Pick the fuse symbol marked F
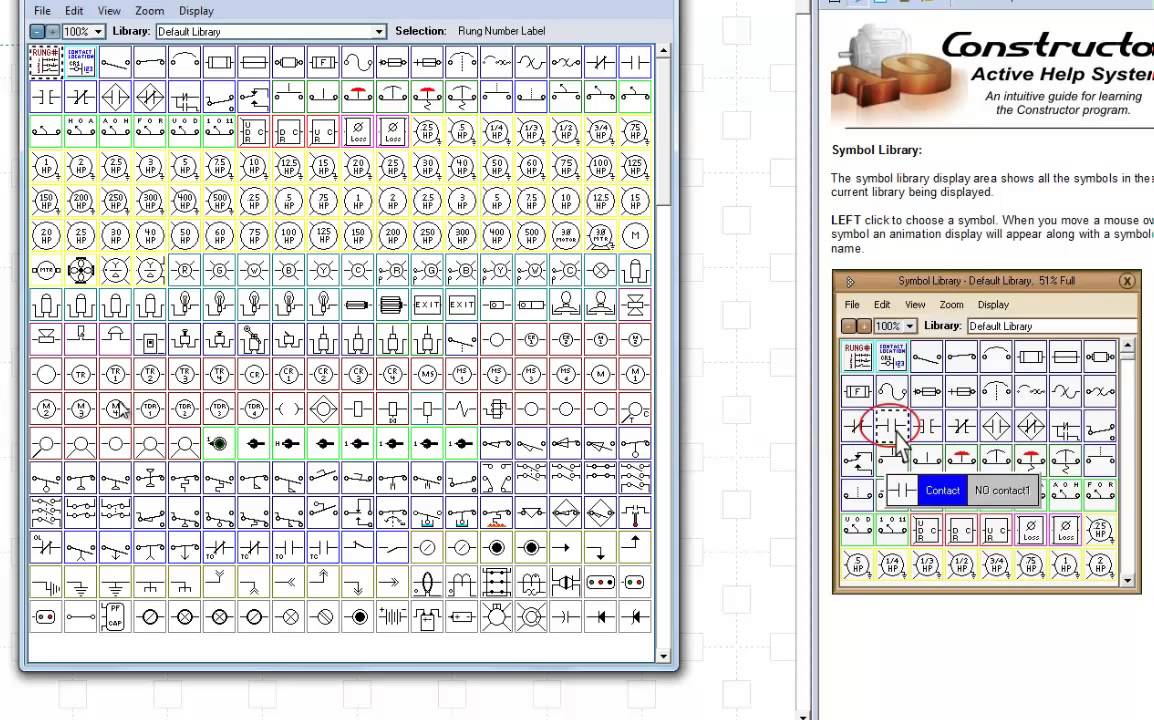Image resolution: width=1154 pixels, height=720 pixels. pyautogui.click(x=323, y=62)
